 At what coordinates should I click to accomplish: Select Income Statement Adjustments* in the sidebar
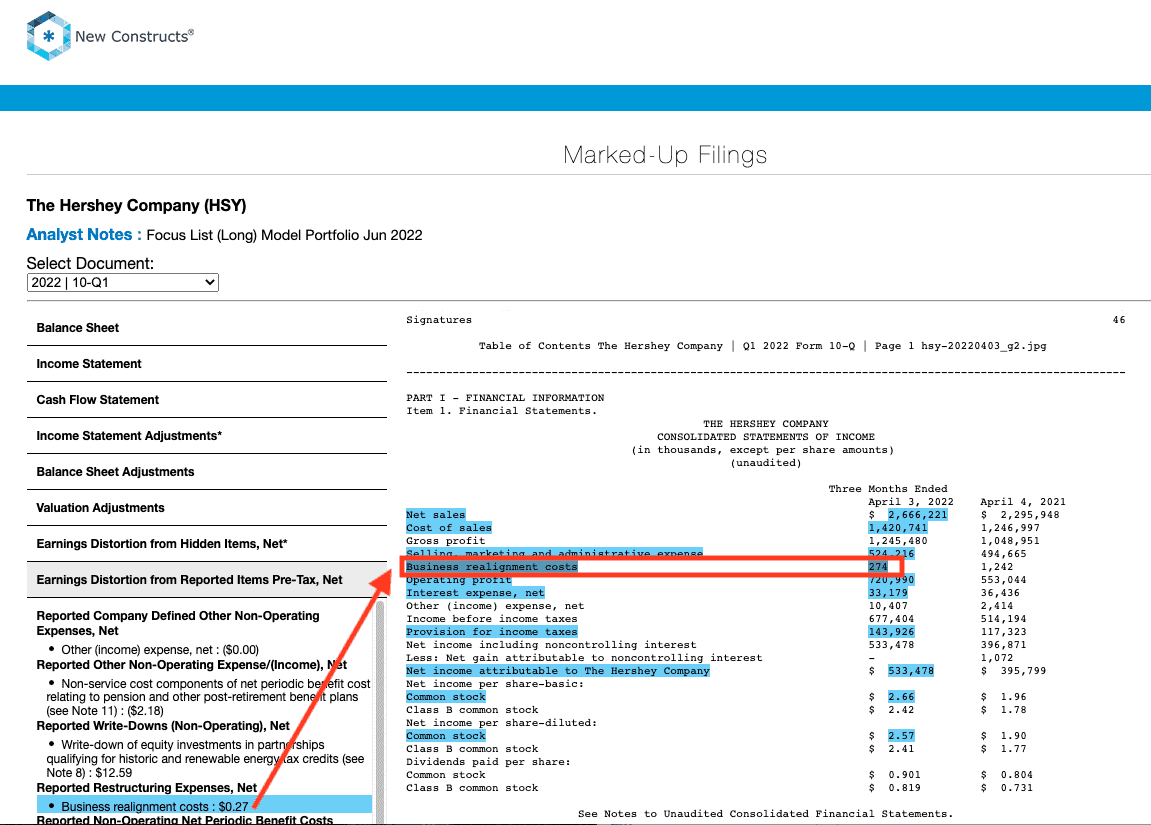pyautogui.click(x=207, y=436)
